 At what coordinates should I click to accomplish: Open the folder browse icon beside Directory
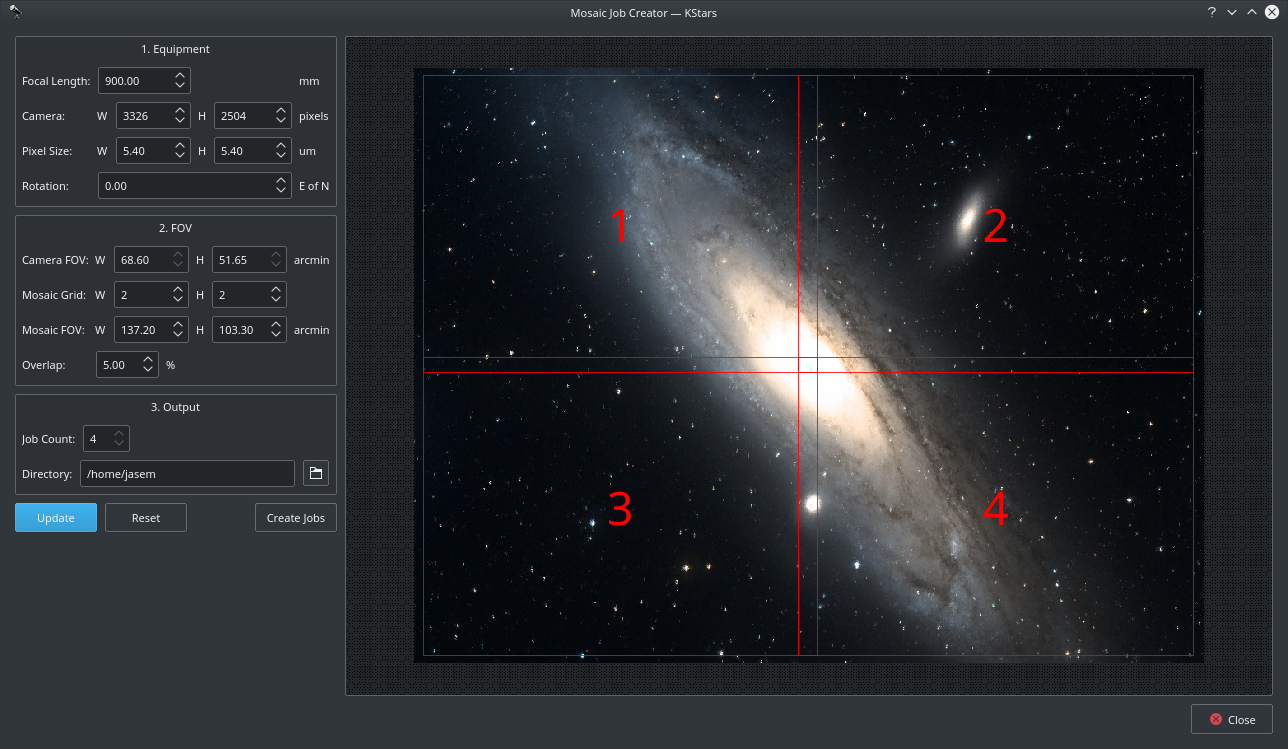316,473
